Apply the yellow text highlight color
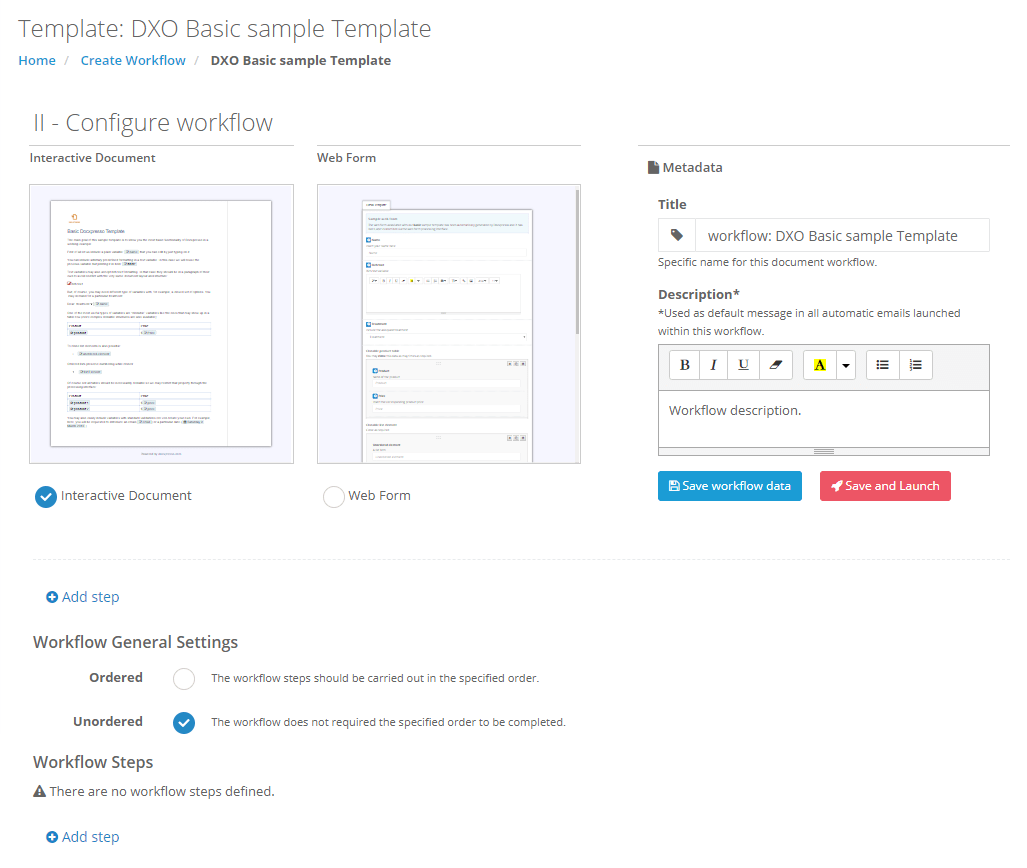Screen dimensions: 1027x868 pyautogui.click(x=819, y=365)
